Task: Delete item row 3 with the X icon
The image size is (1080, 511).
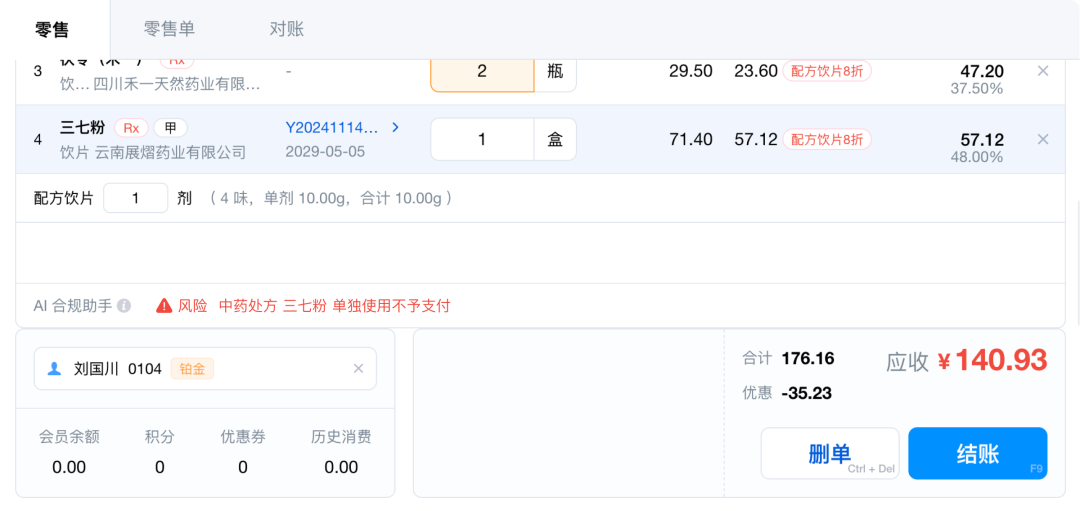Action: [1043, 71]
